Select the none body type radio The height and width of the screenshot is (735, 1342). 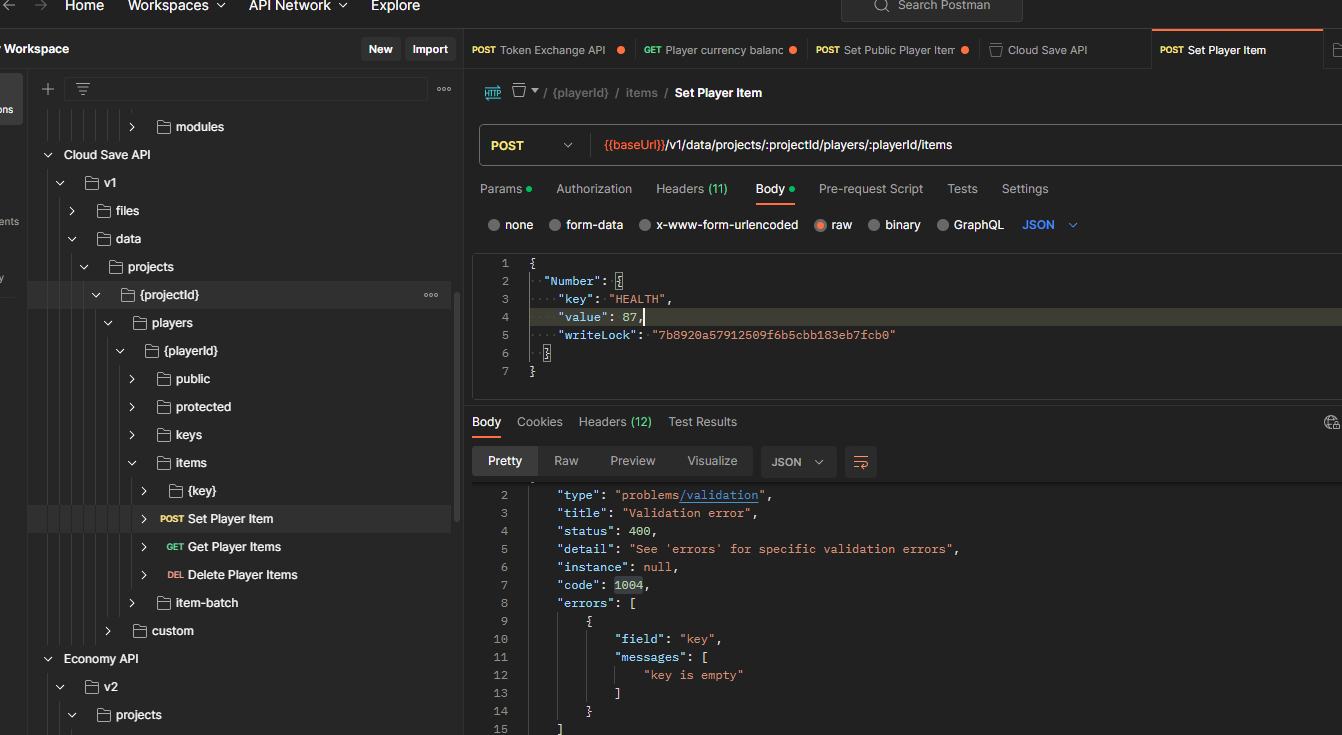click(x=494, y=225)
